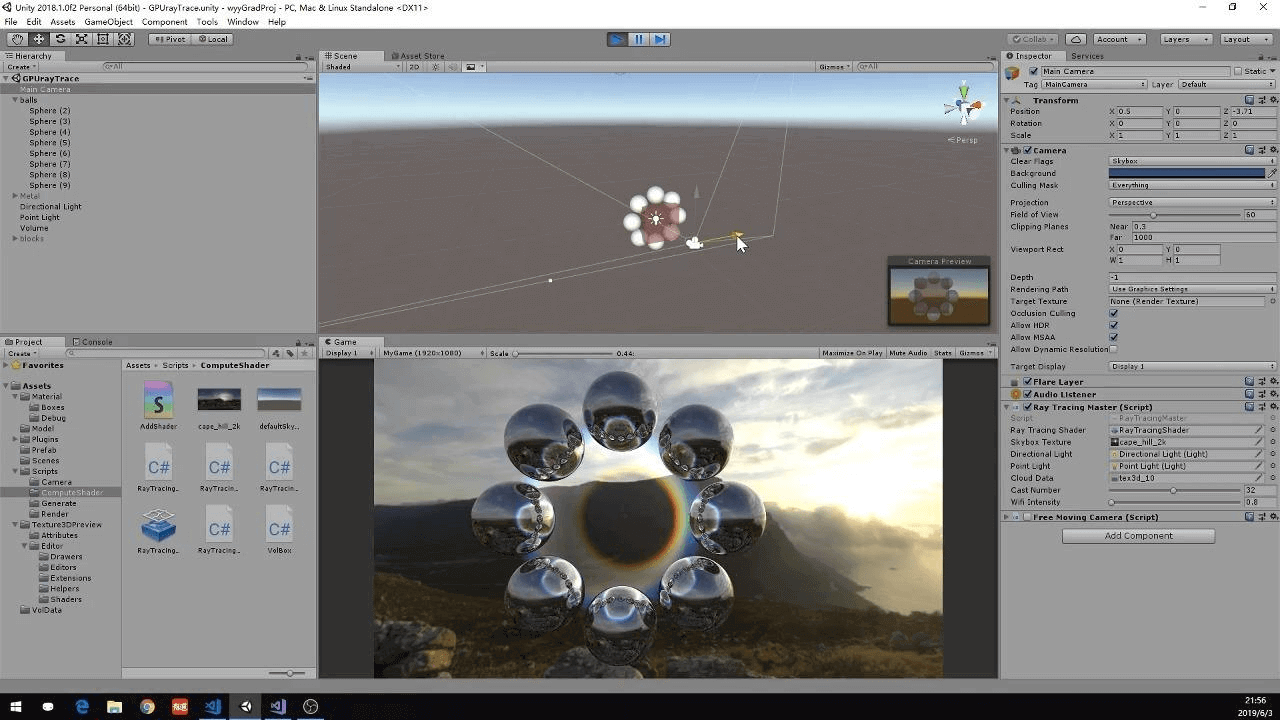This screenshot has width=1280, height=720.
Task: Open the GameObject menu
Action: 108,21
